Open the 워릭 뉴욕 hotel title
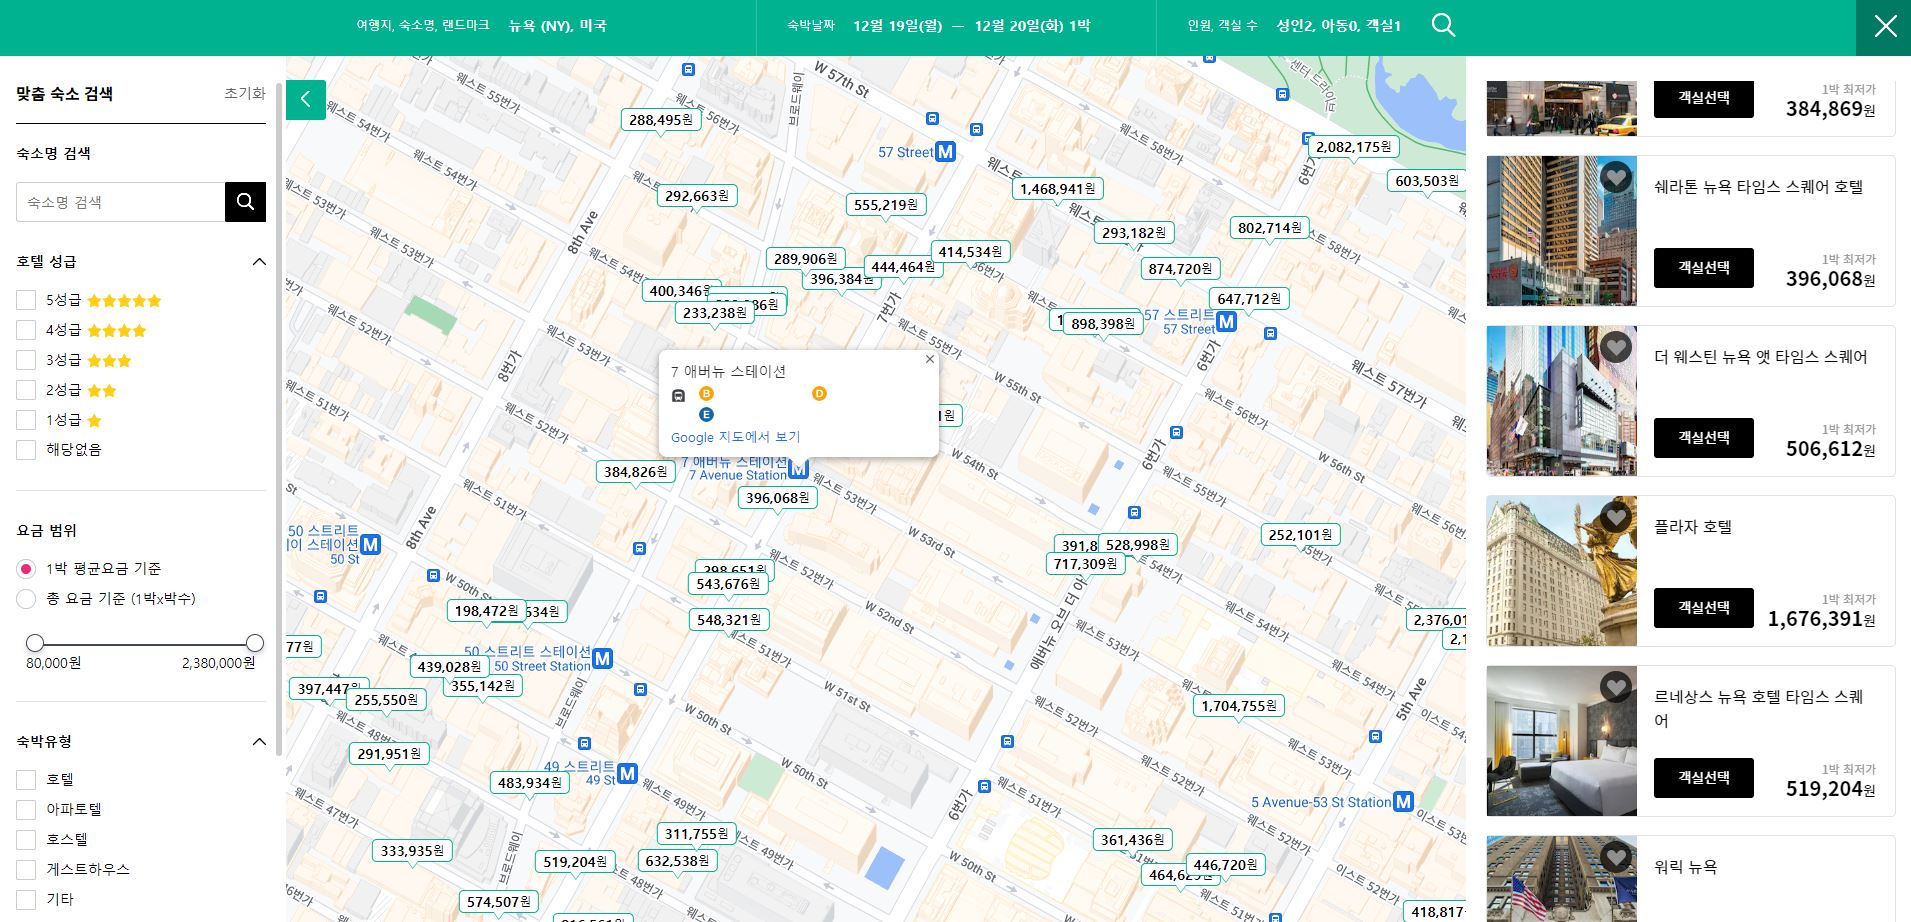The width and height of the screenshot is (1911, 922). coord(1685,867)
